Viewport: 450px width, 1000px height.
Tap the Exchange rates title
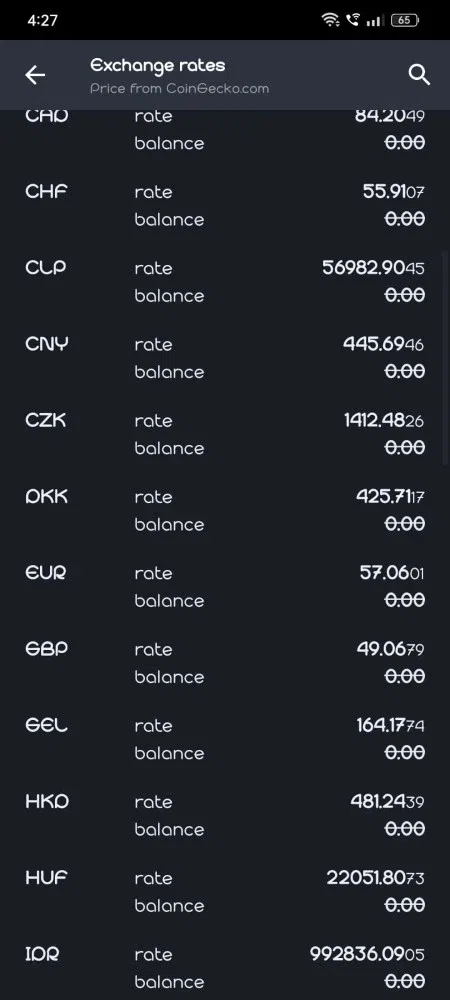[x=157, y=66]
